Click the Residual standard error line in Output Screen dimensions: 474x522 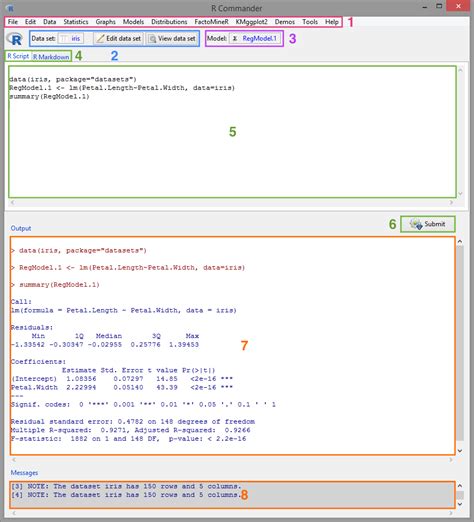pyautogui.click(x=133, y=421)
